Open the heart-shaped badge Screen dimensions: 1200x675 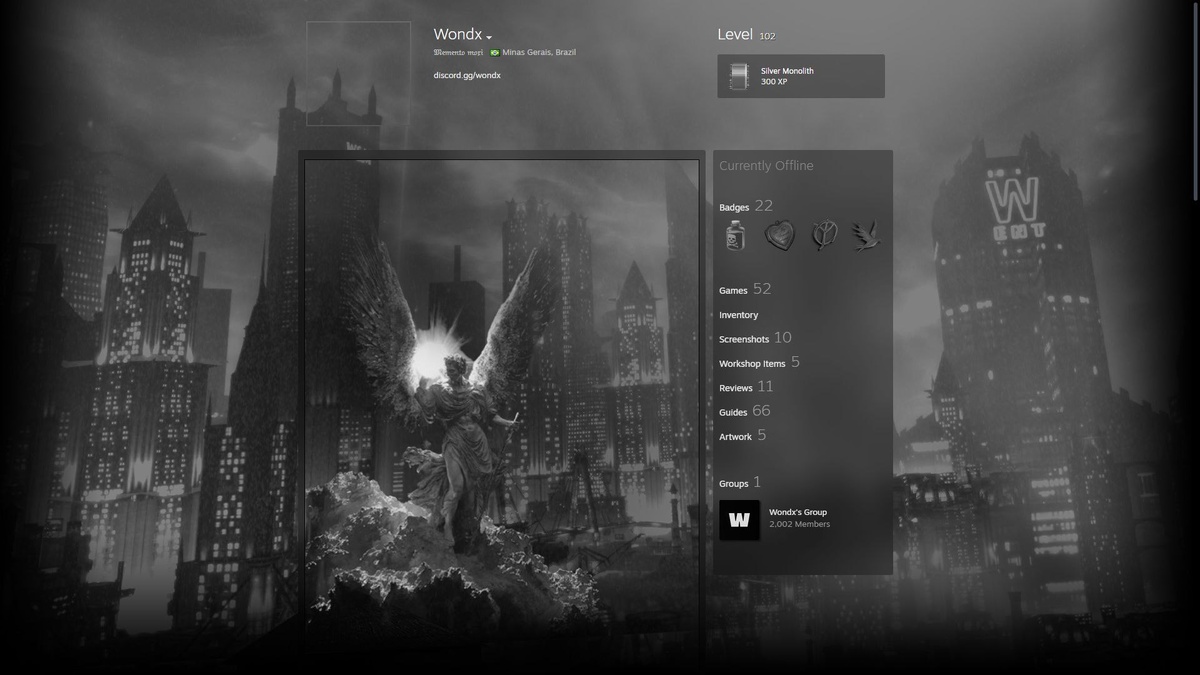click(x=779, y=236)
